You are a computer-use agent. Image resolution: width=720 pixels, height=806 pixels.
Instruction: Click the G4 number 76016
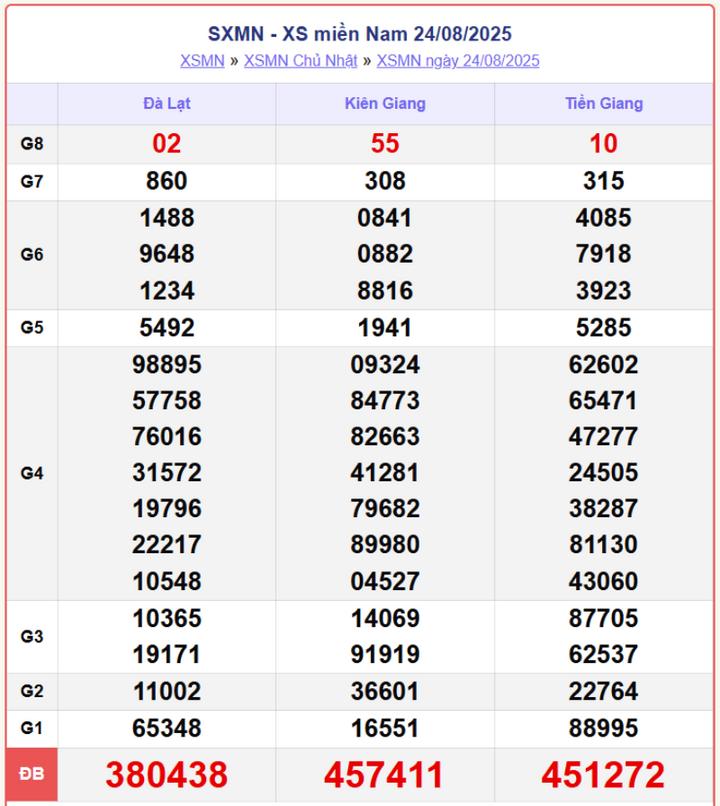(167, 437)
